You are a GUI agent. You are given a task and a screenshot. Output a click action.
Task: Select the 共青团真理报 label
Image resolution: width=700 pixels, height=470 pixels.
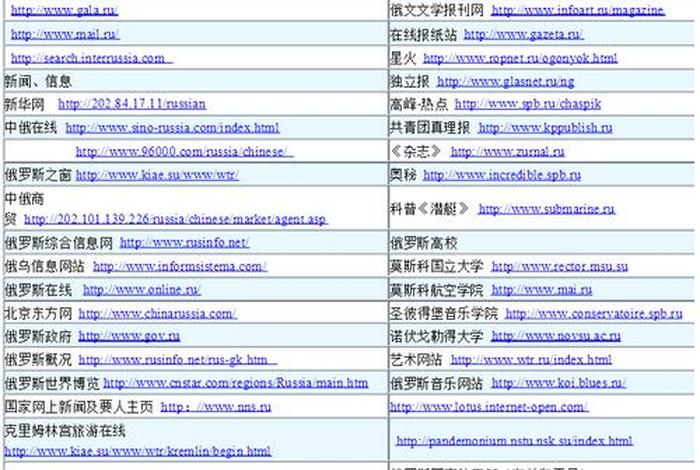click(x=430, y=128)
